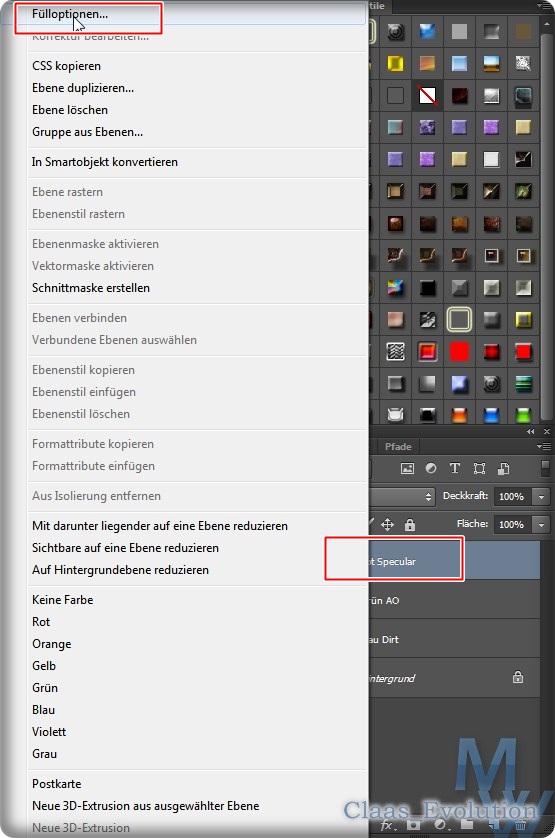The height and width of the screenshot is (838, 555).
Task: Open the styles panel flyout menu
Action: tap(544, 6)
